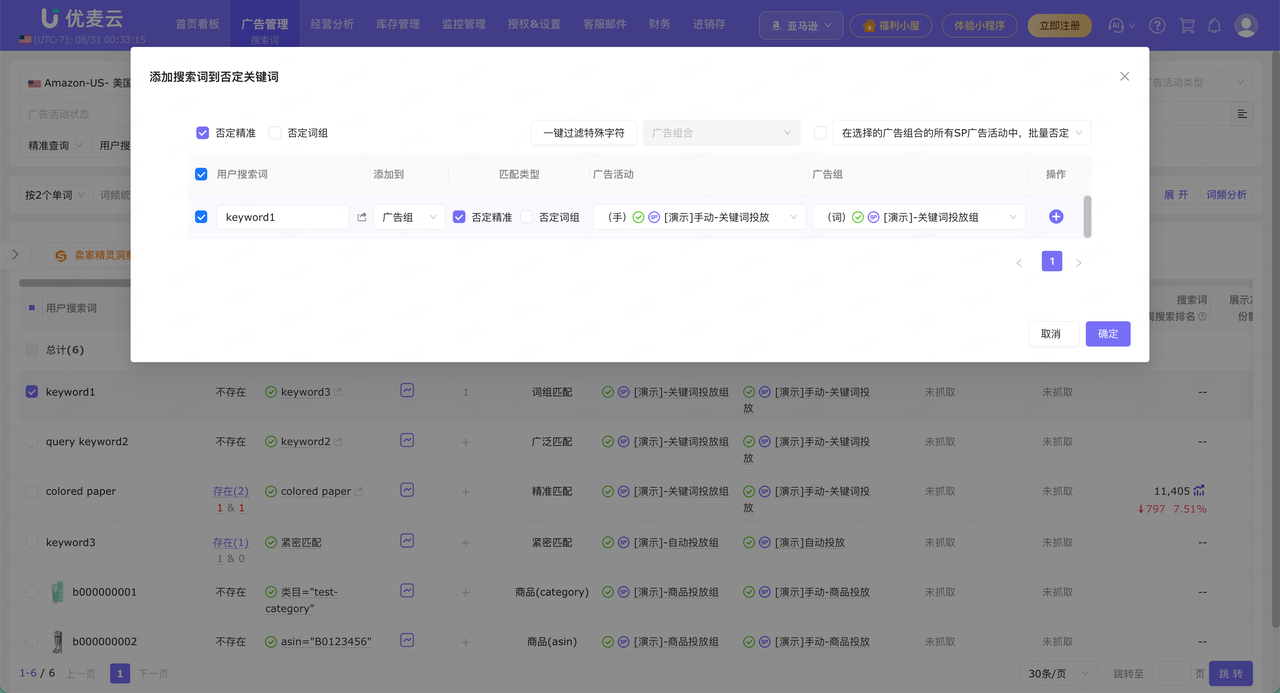Screen dimensions: 1280x693
Task: Click the keyword1 text input field
Action: [283, 217]
